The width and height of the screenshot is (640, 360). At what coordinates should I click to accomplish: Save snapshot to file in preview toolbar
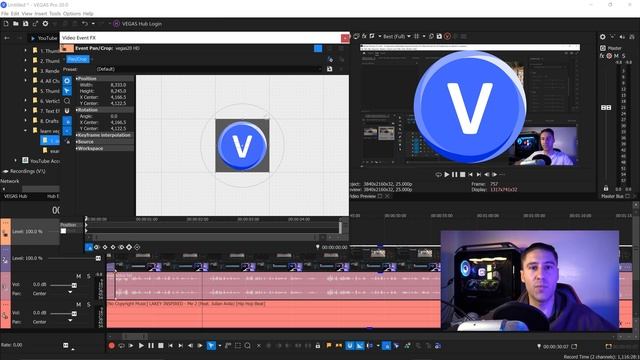439,36
